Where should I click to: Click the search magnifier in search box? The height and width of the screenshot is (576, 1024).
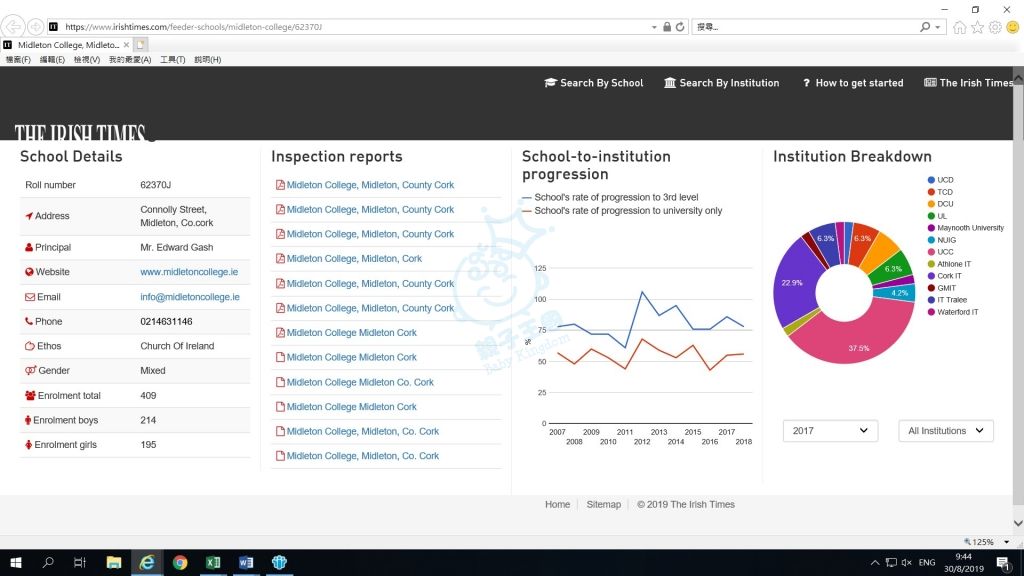point(925,27)
